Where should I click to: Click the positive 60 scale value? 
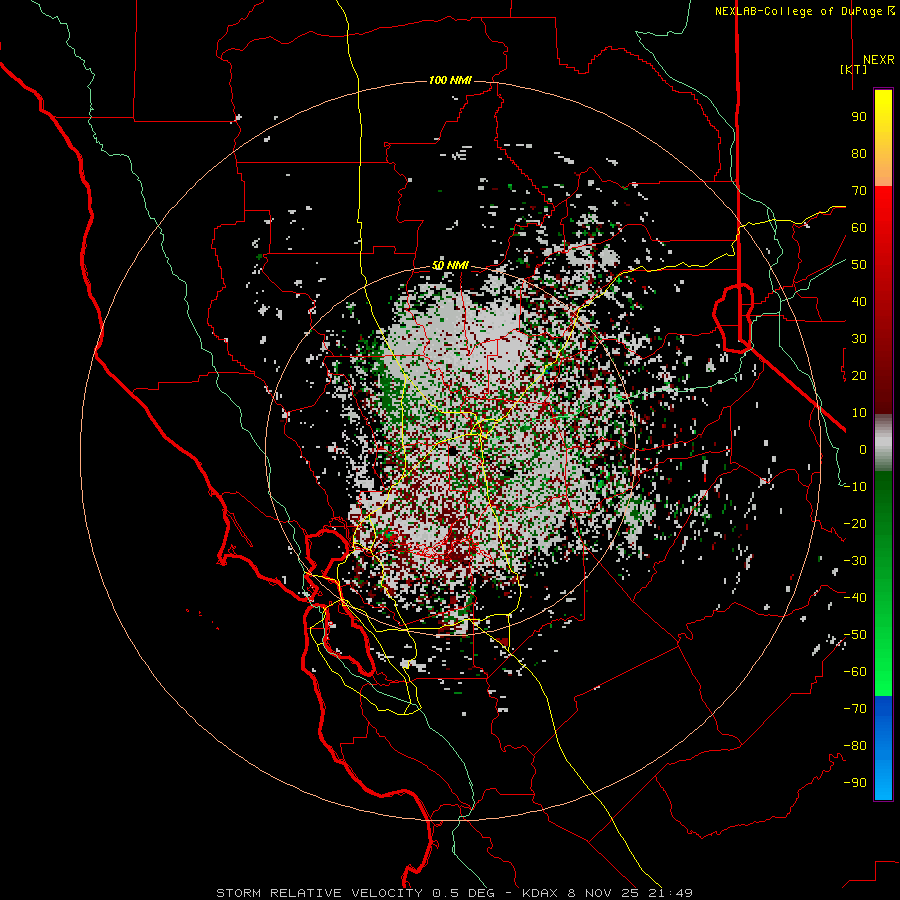[859, 228]
